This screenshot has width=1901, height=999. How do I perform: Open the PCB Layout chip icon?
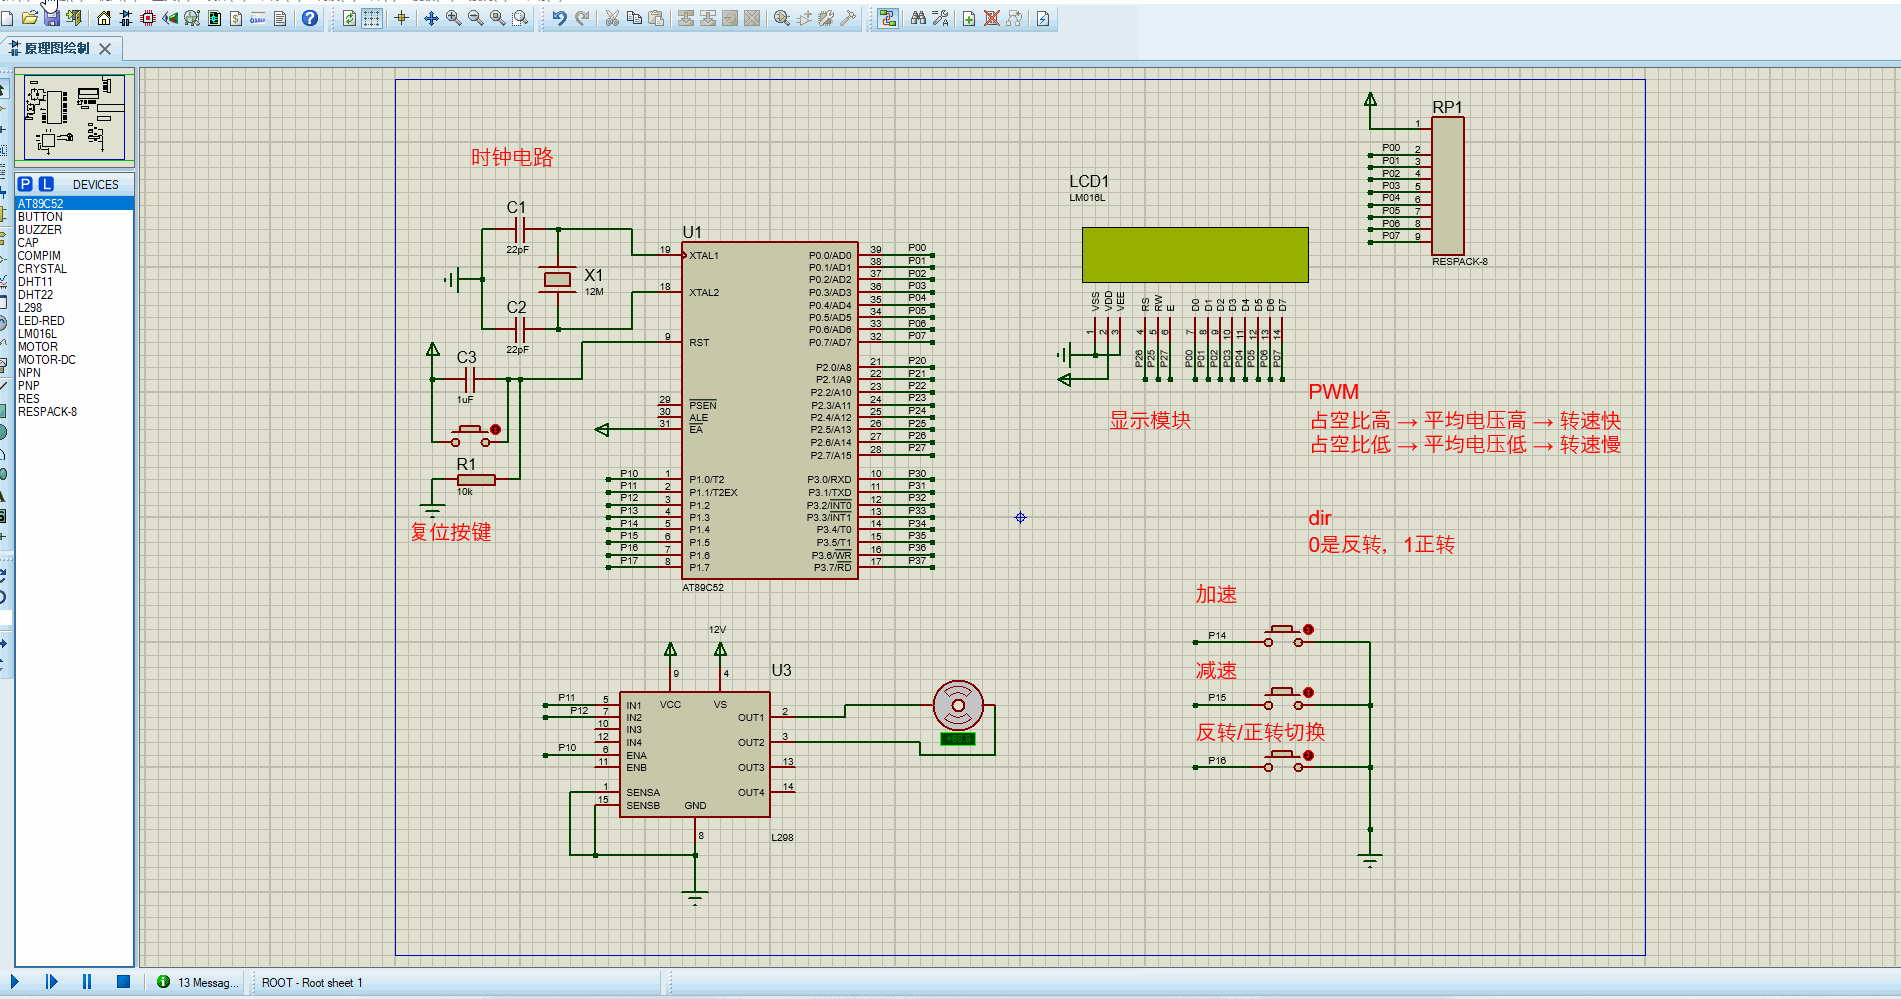coord(148,18)
